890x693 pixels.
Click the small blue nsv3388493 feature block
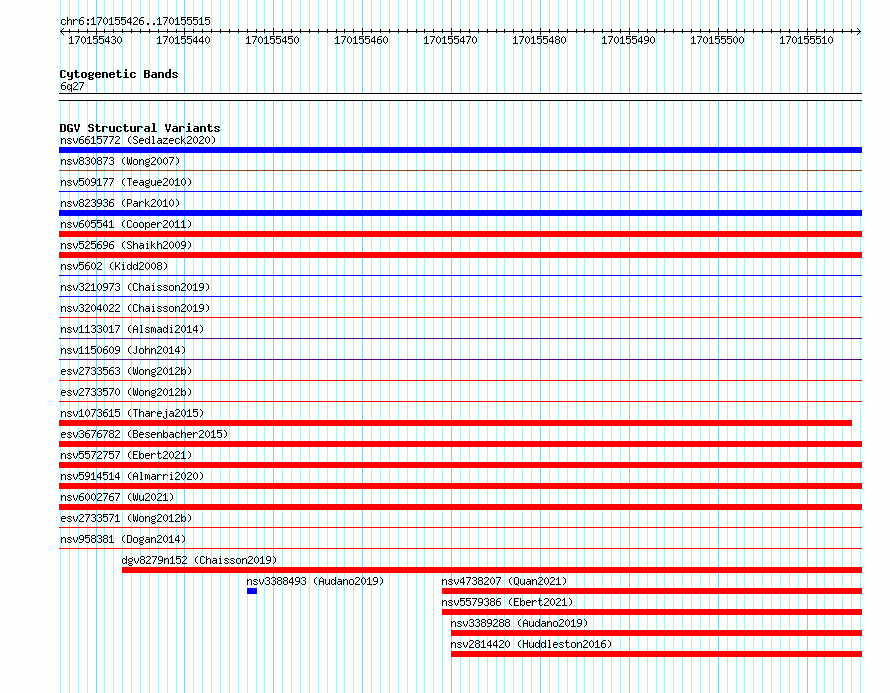coord(252,591)
